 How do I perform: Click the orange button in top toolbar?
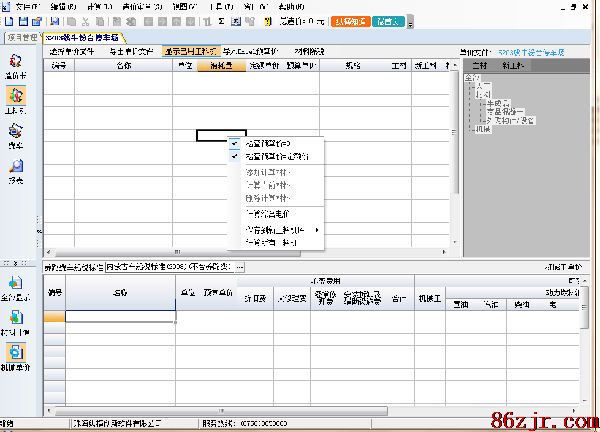point(349,20)
